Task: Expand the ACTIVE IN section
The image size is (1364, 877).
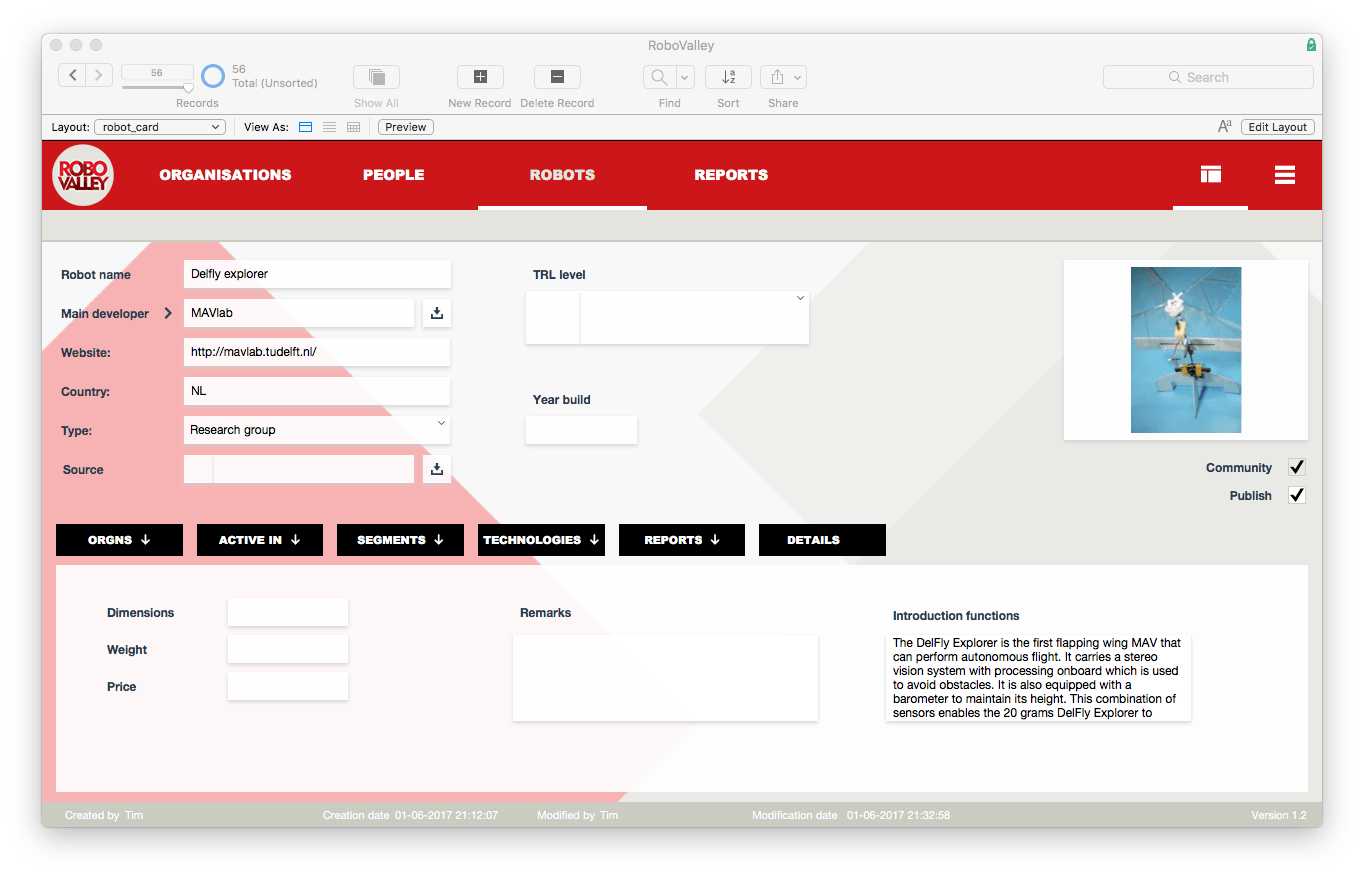Action: tap(260, 540)
